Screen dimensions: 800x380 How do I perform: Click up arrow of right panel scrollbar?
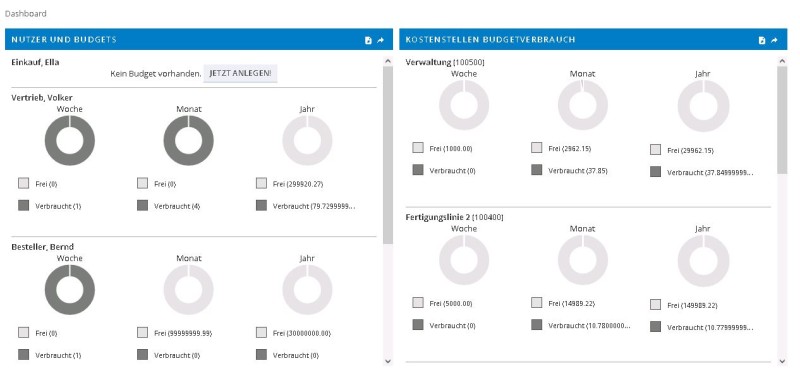[782, 61]
